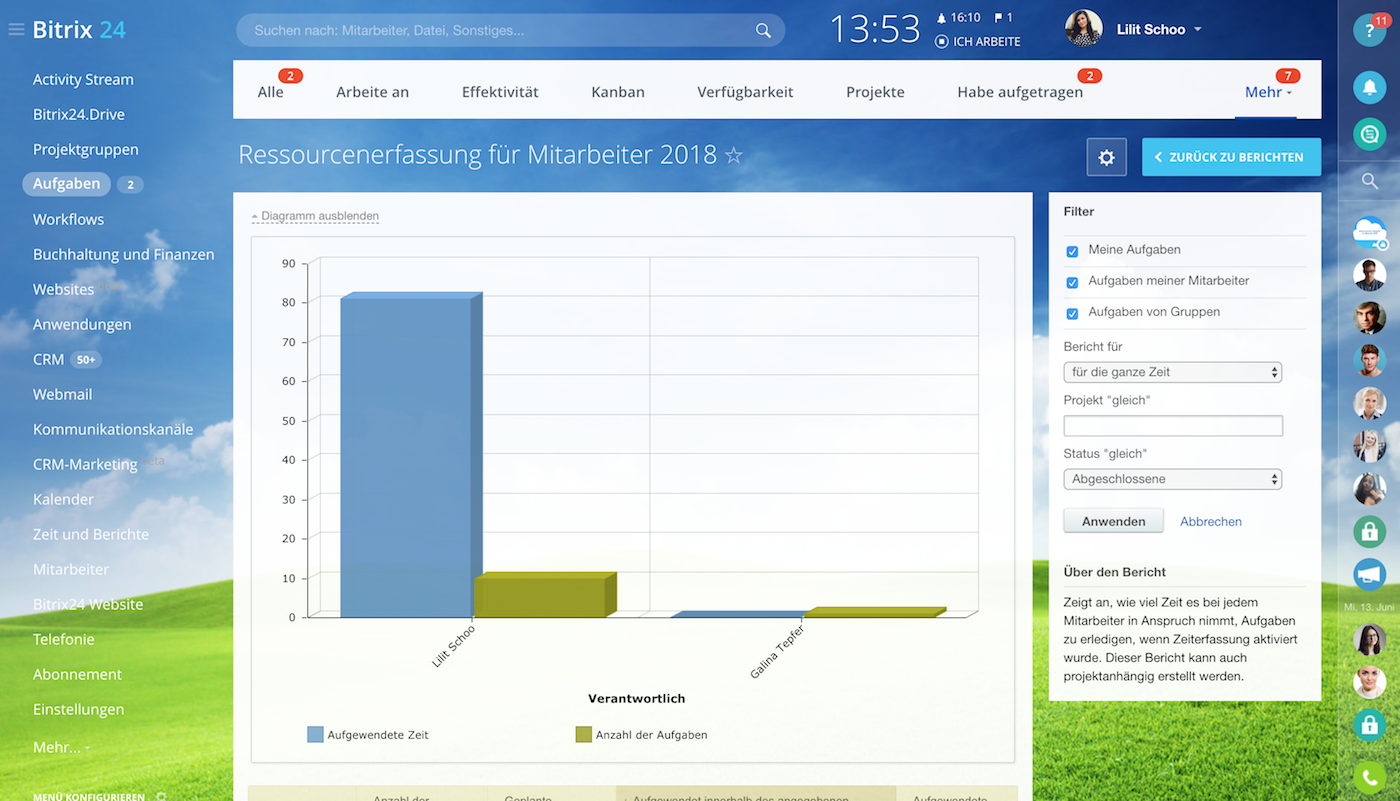
Task: Expand Mehr... in the left sidebar menu
Action: 61,747
